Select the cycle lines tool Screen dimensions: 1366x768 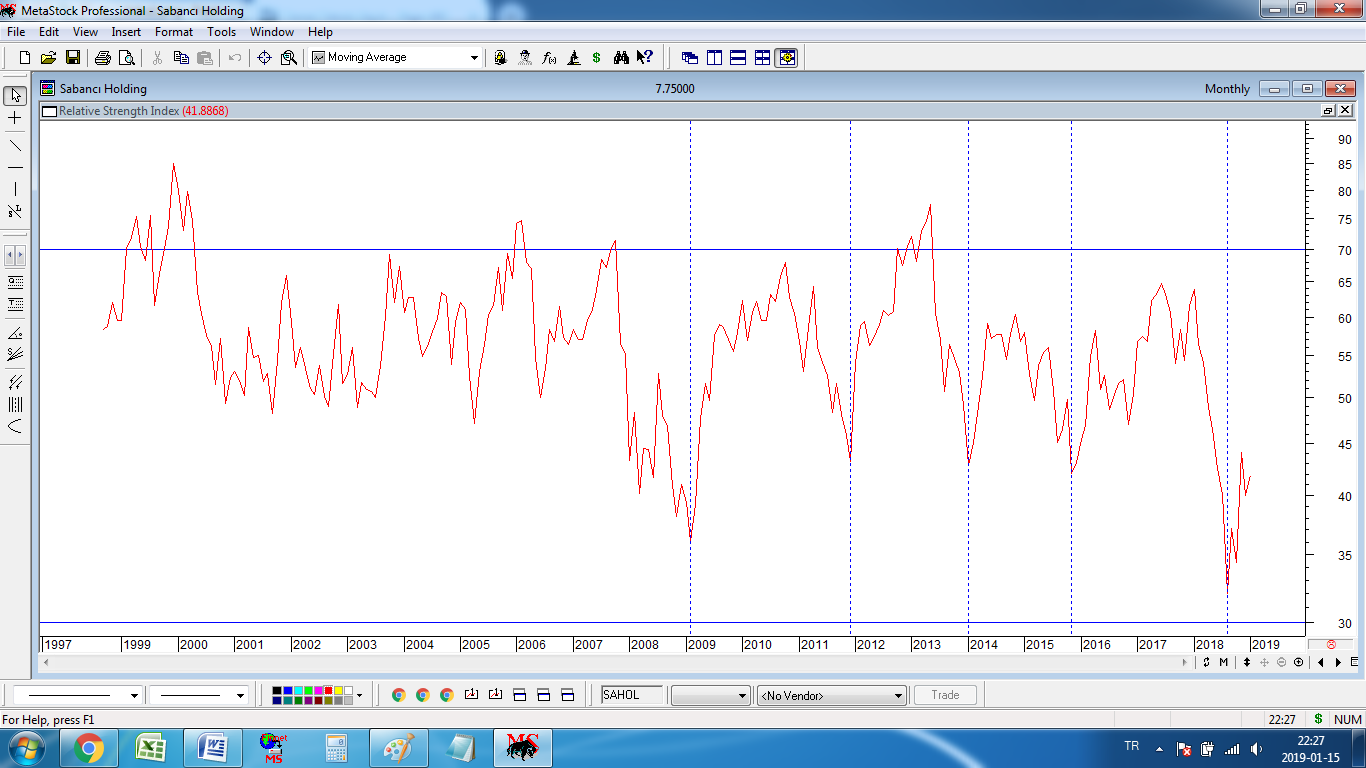[15, 405]
